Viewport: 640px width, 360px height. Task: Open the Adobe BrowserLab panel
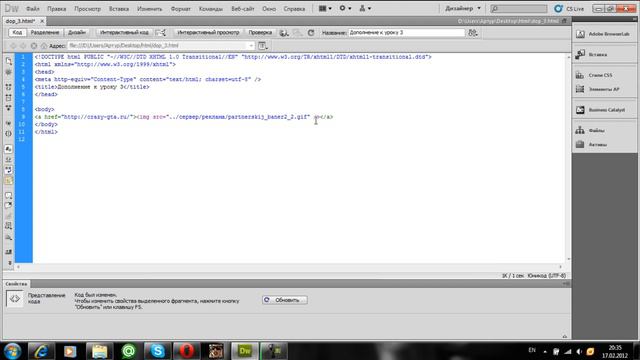click(x=604, y=34)
